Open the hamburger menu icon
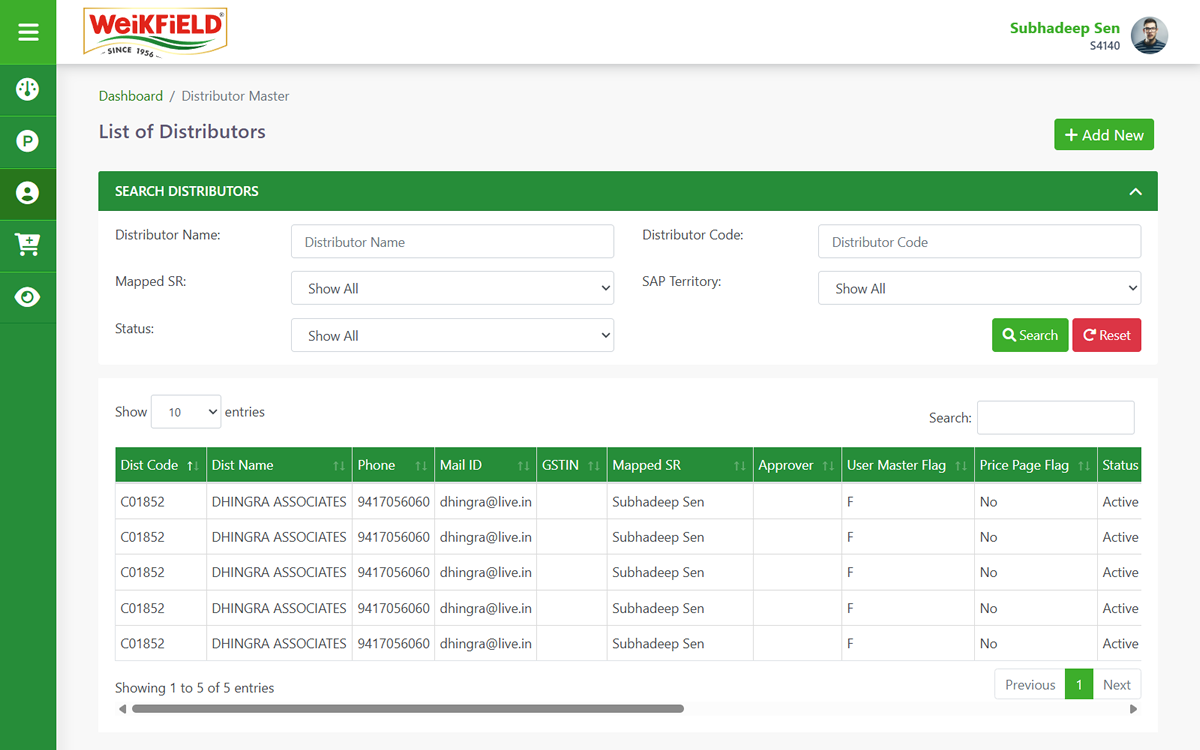The image size is (1200, 750). (28, 32)
